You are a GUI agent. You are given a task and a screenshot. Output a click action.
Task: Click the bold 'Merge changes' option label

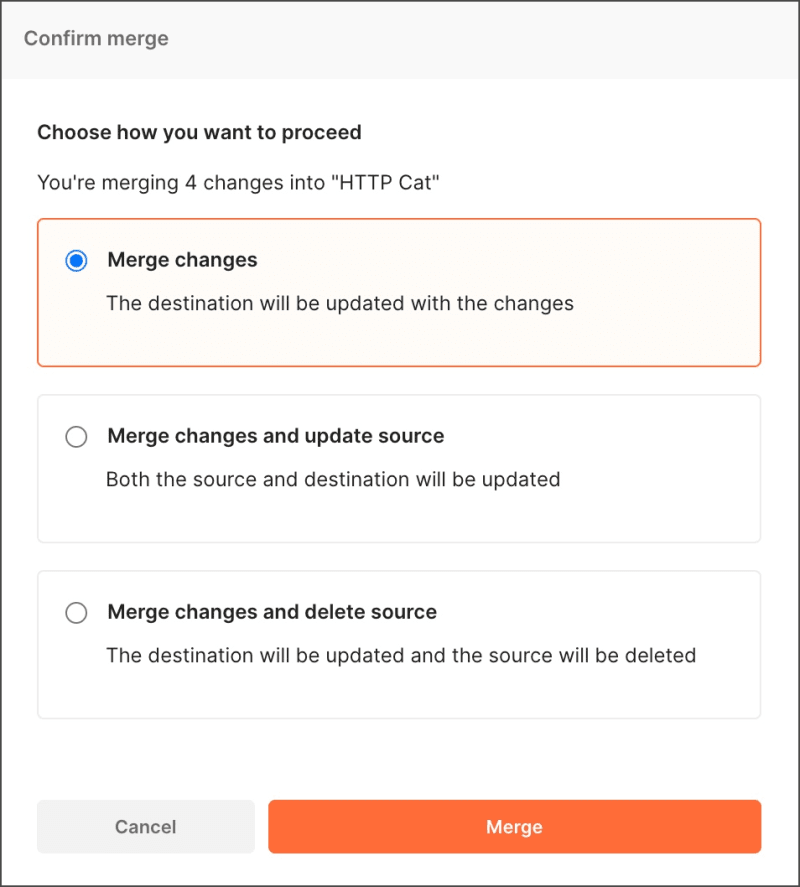182,260
